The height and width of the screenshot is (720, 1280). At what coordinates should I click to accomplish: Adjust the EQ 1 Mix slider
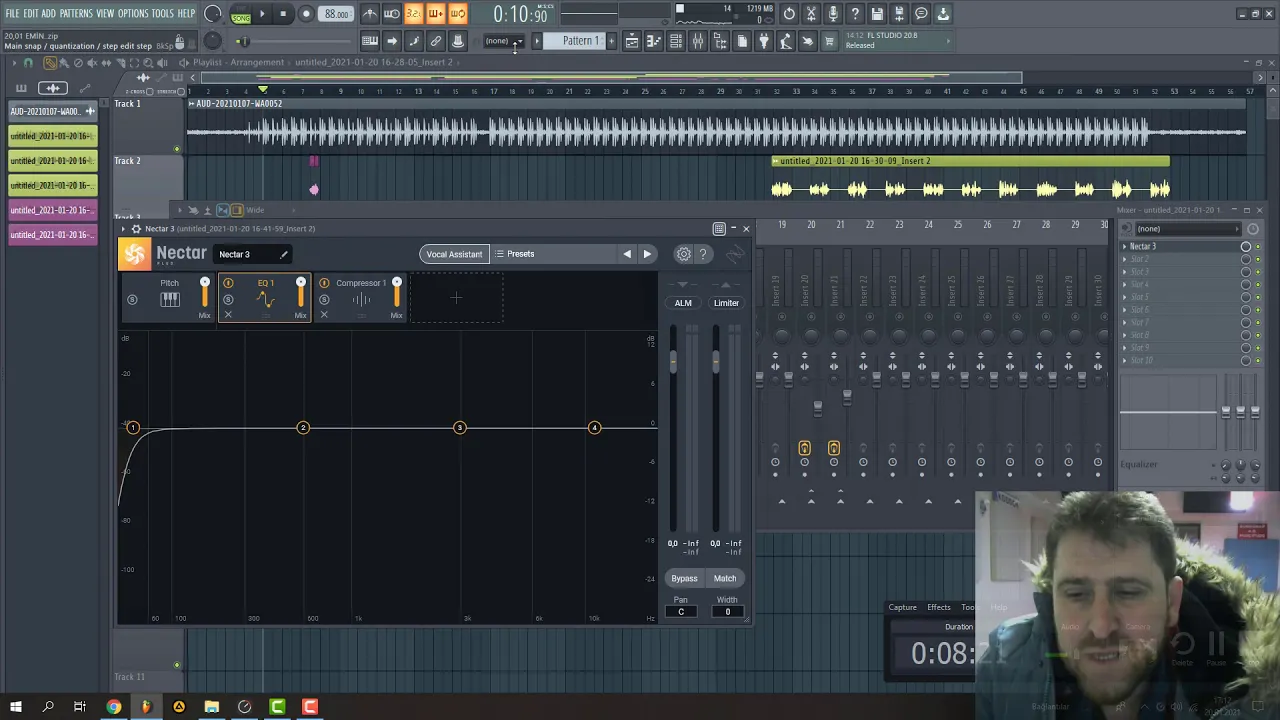(x=301, y=293)
